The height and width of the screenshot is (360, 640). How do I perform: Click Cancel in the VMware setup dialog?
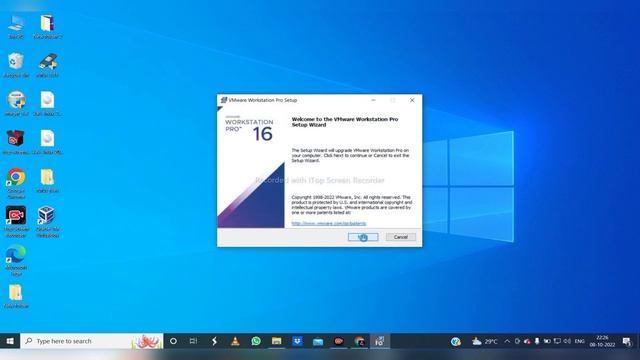pos(400,237)
